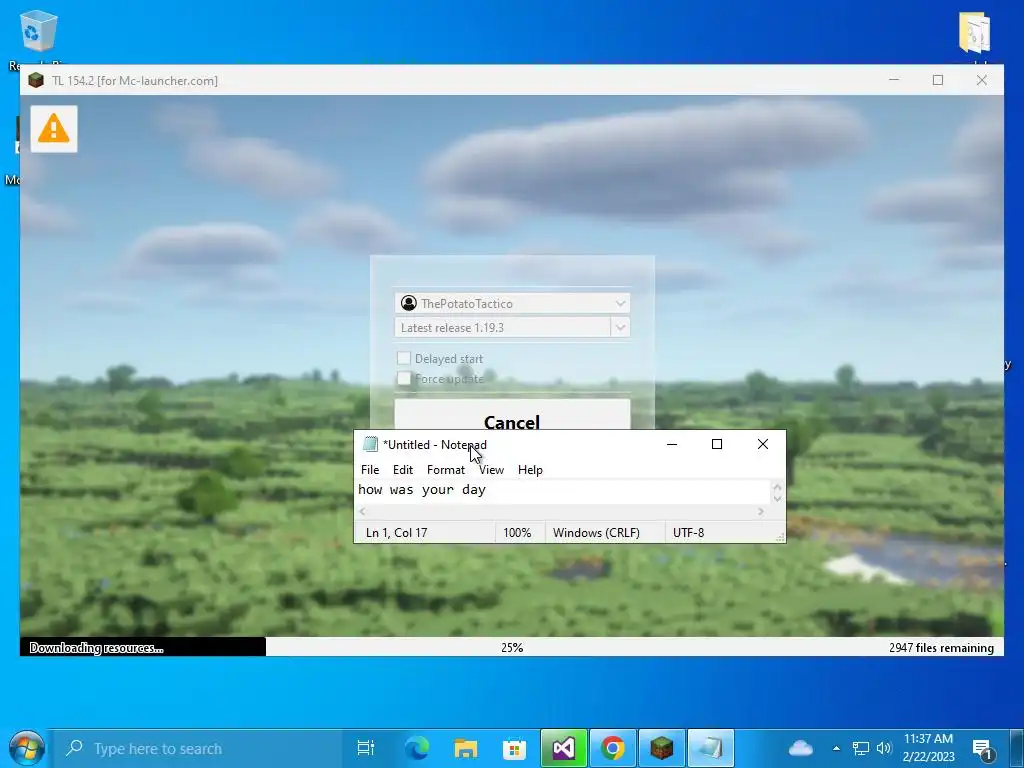
Task: Click Notepad horizontal scrollbar right arrow
Action: click(761, 511)
